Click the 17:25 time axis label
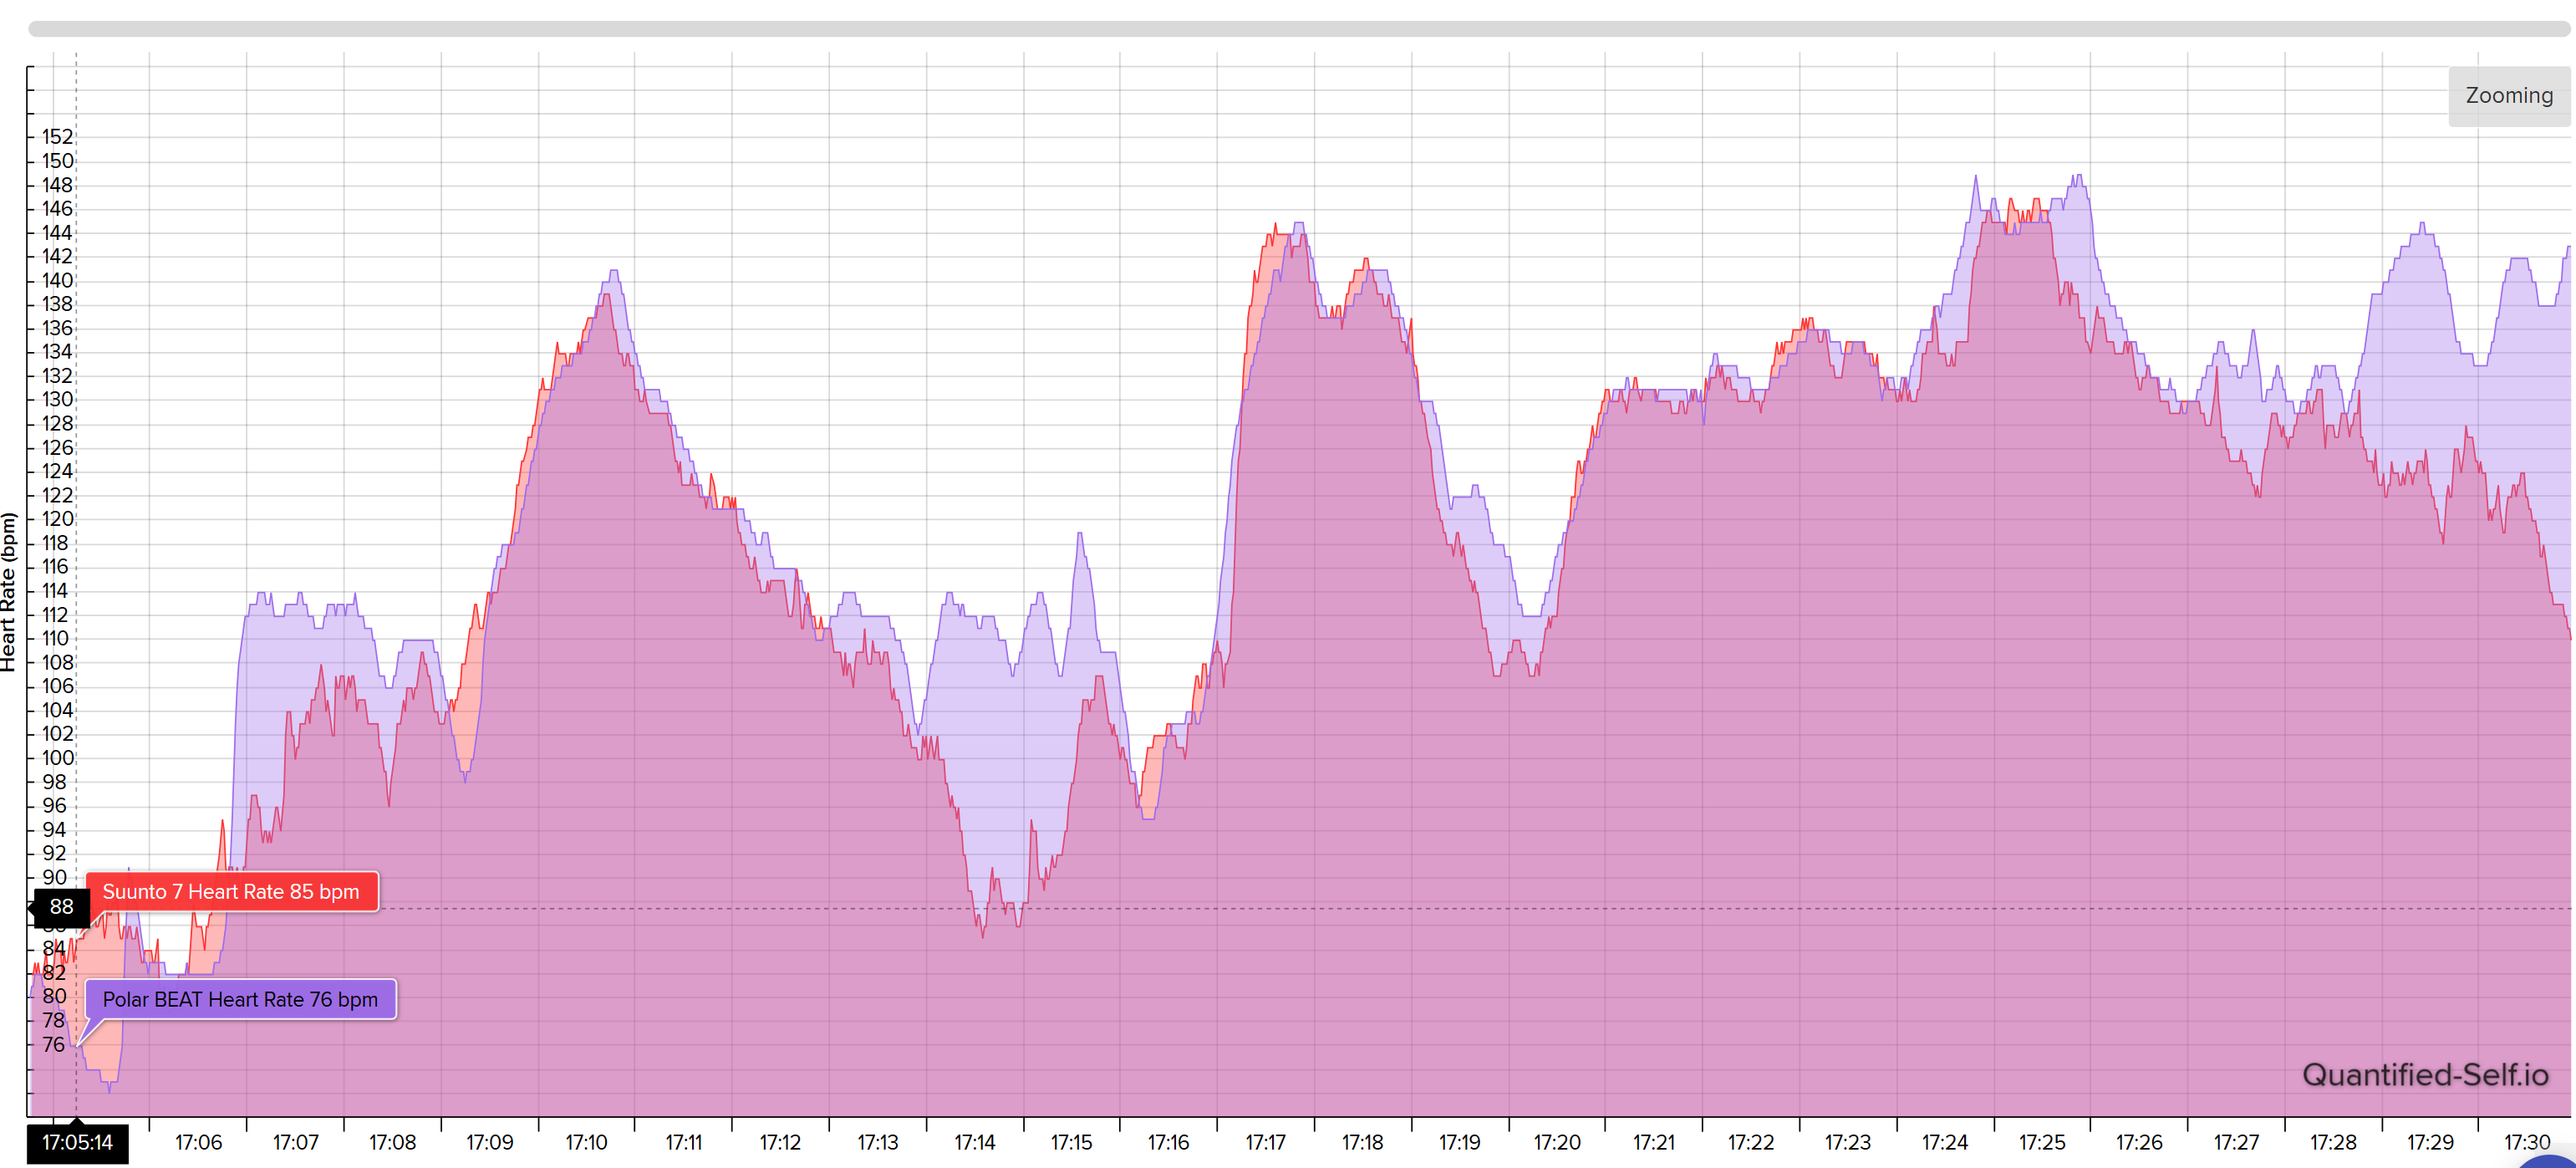The height and width of the screenshot is (1168, 2576). click(2042, 1142)
